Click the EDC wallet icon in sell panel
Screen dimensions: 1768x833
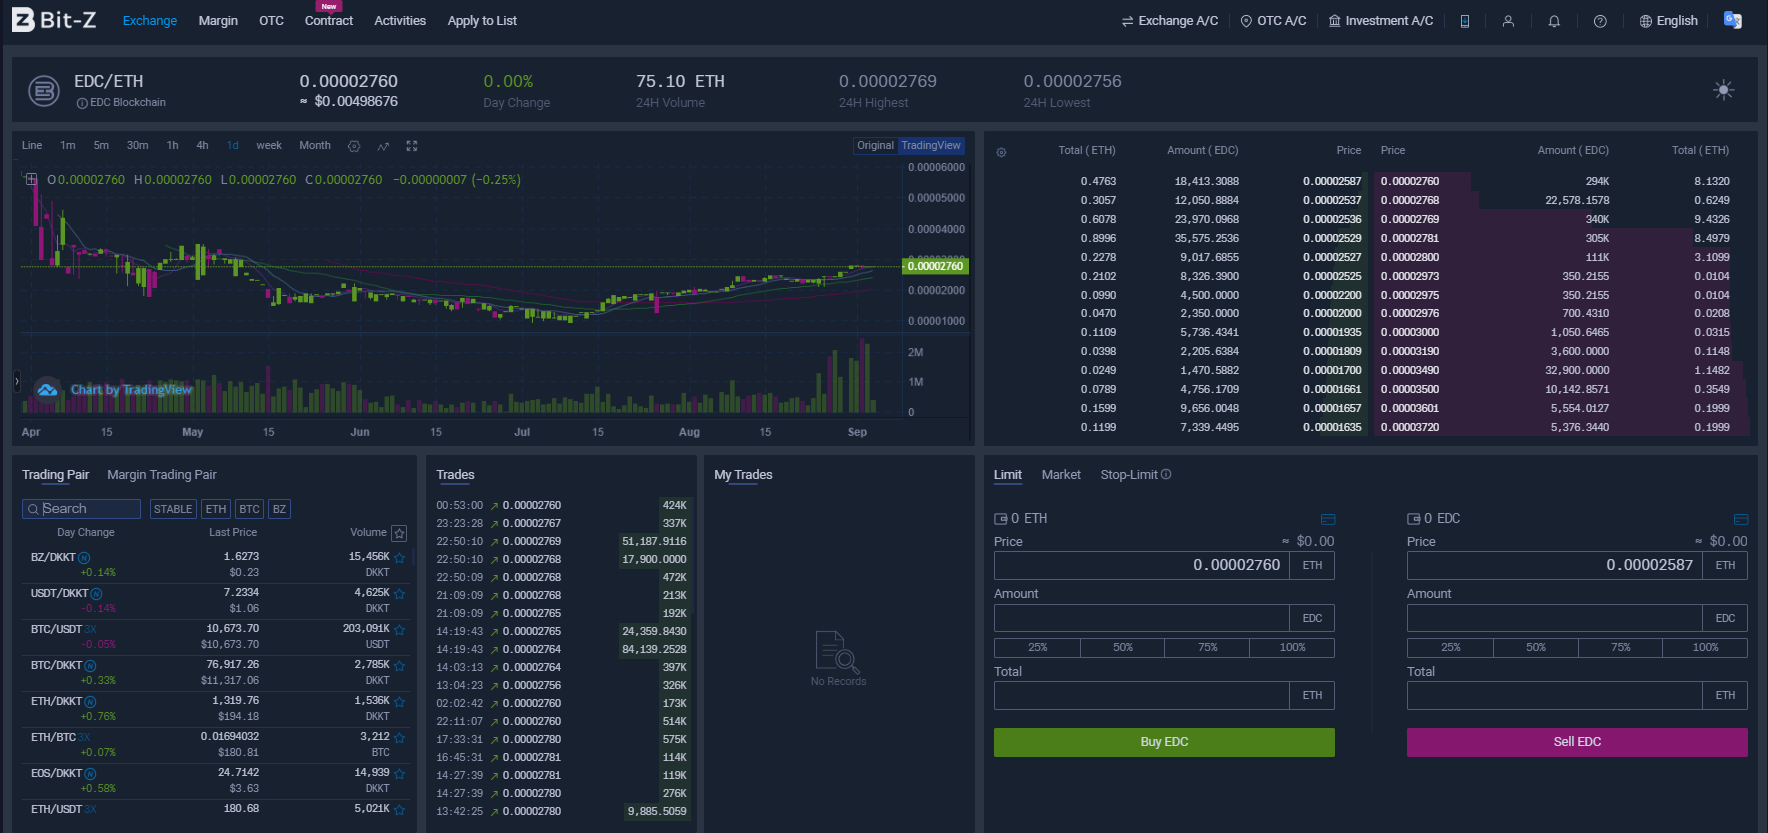point(1414,519)
